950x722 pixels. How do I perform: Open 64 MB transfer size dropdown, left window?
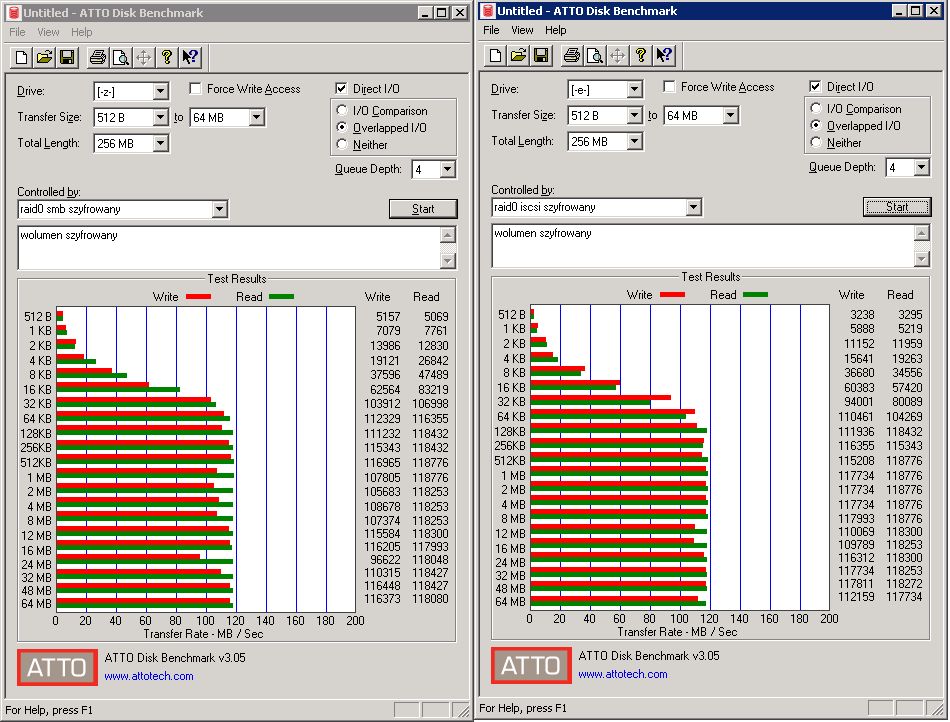coord(257,117)
